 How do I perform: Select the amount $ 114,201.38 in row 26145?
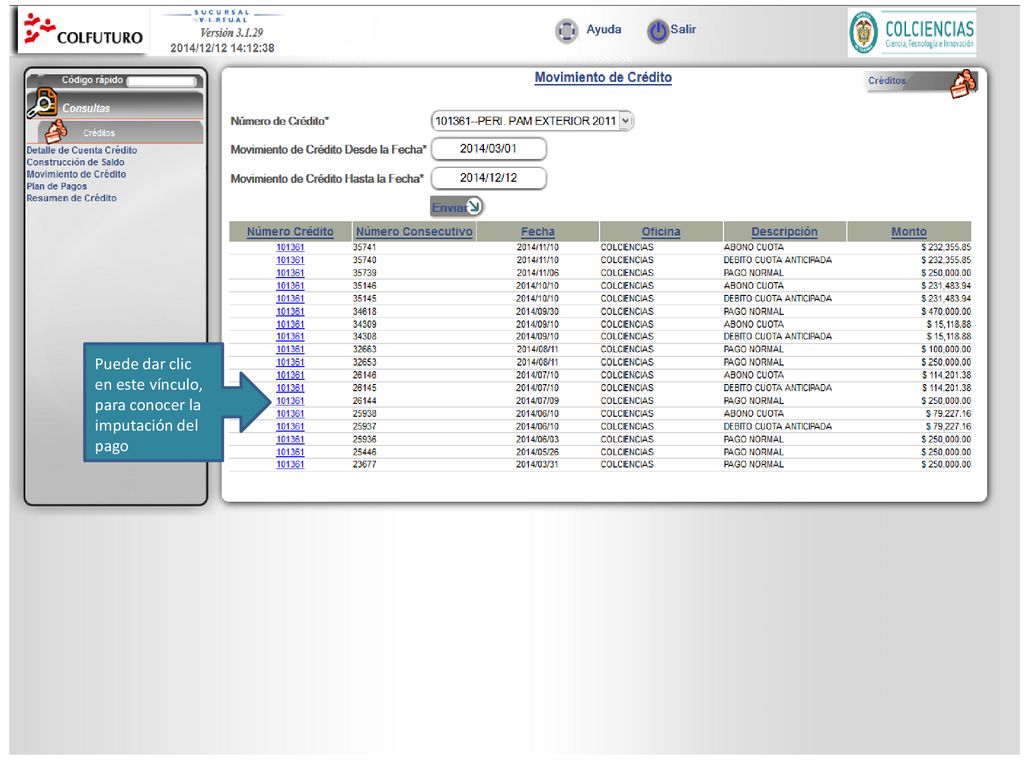(946, 388)
